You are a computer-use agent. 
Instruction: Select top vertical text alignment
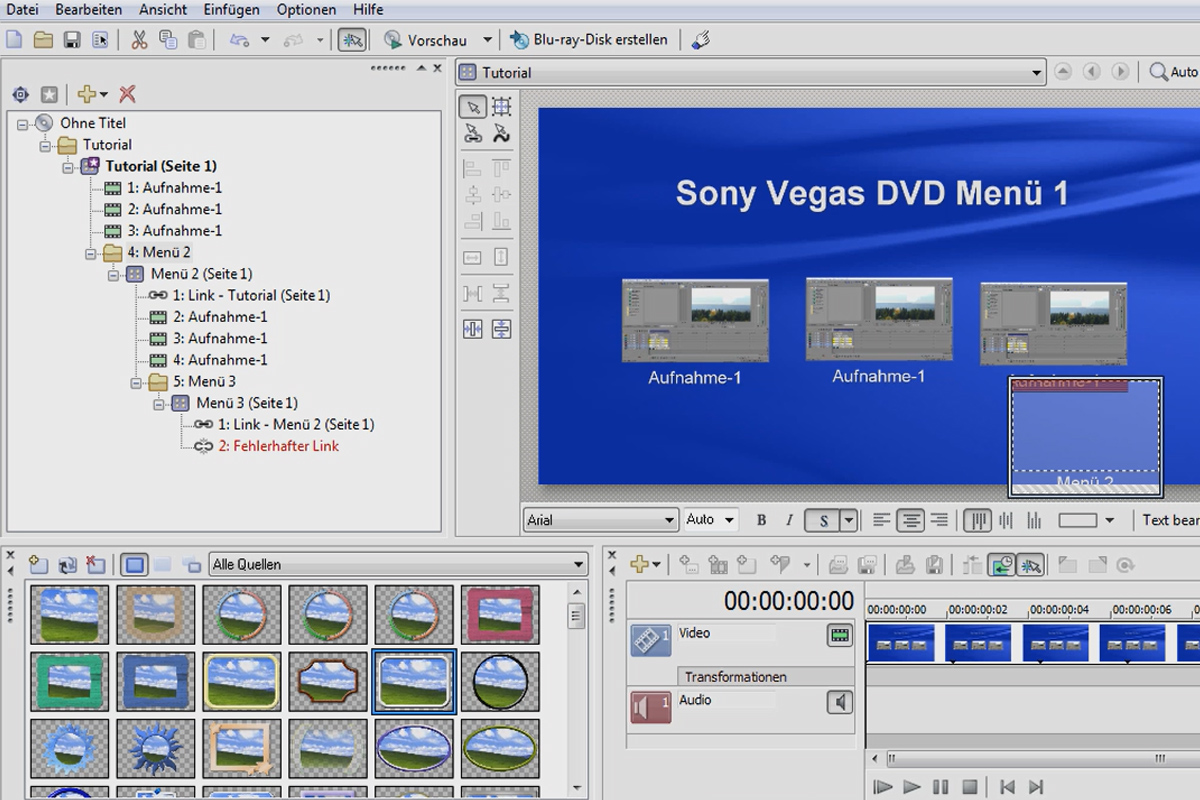tap(977, 520)
